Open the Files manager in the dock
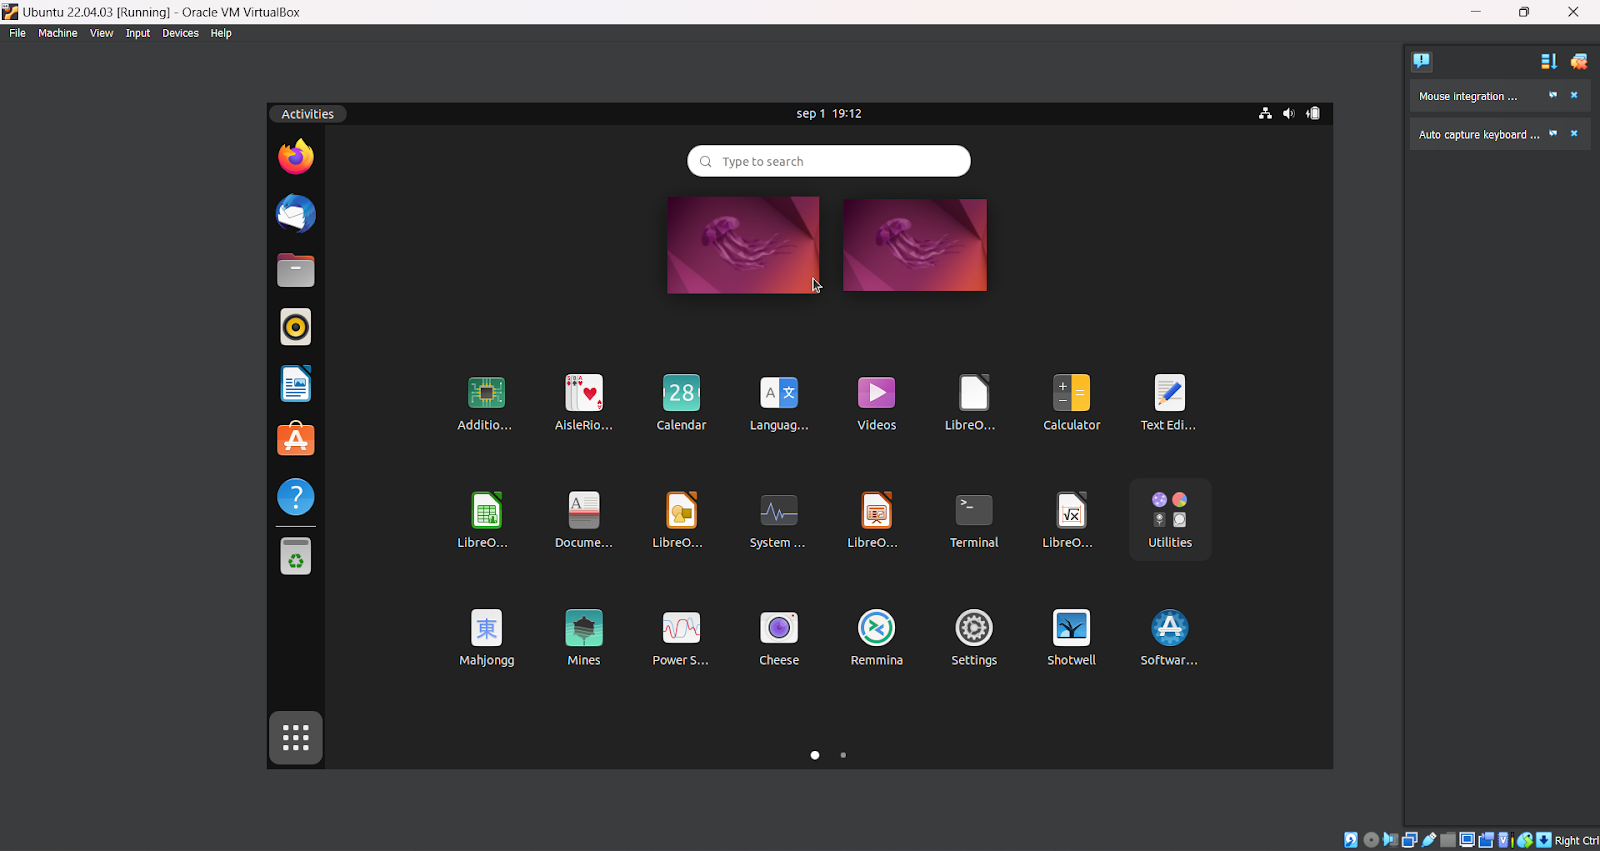The height and width of the screenshot is (851, 1600). (296, 270)
